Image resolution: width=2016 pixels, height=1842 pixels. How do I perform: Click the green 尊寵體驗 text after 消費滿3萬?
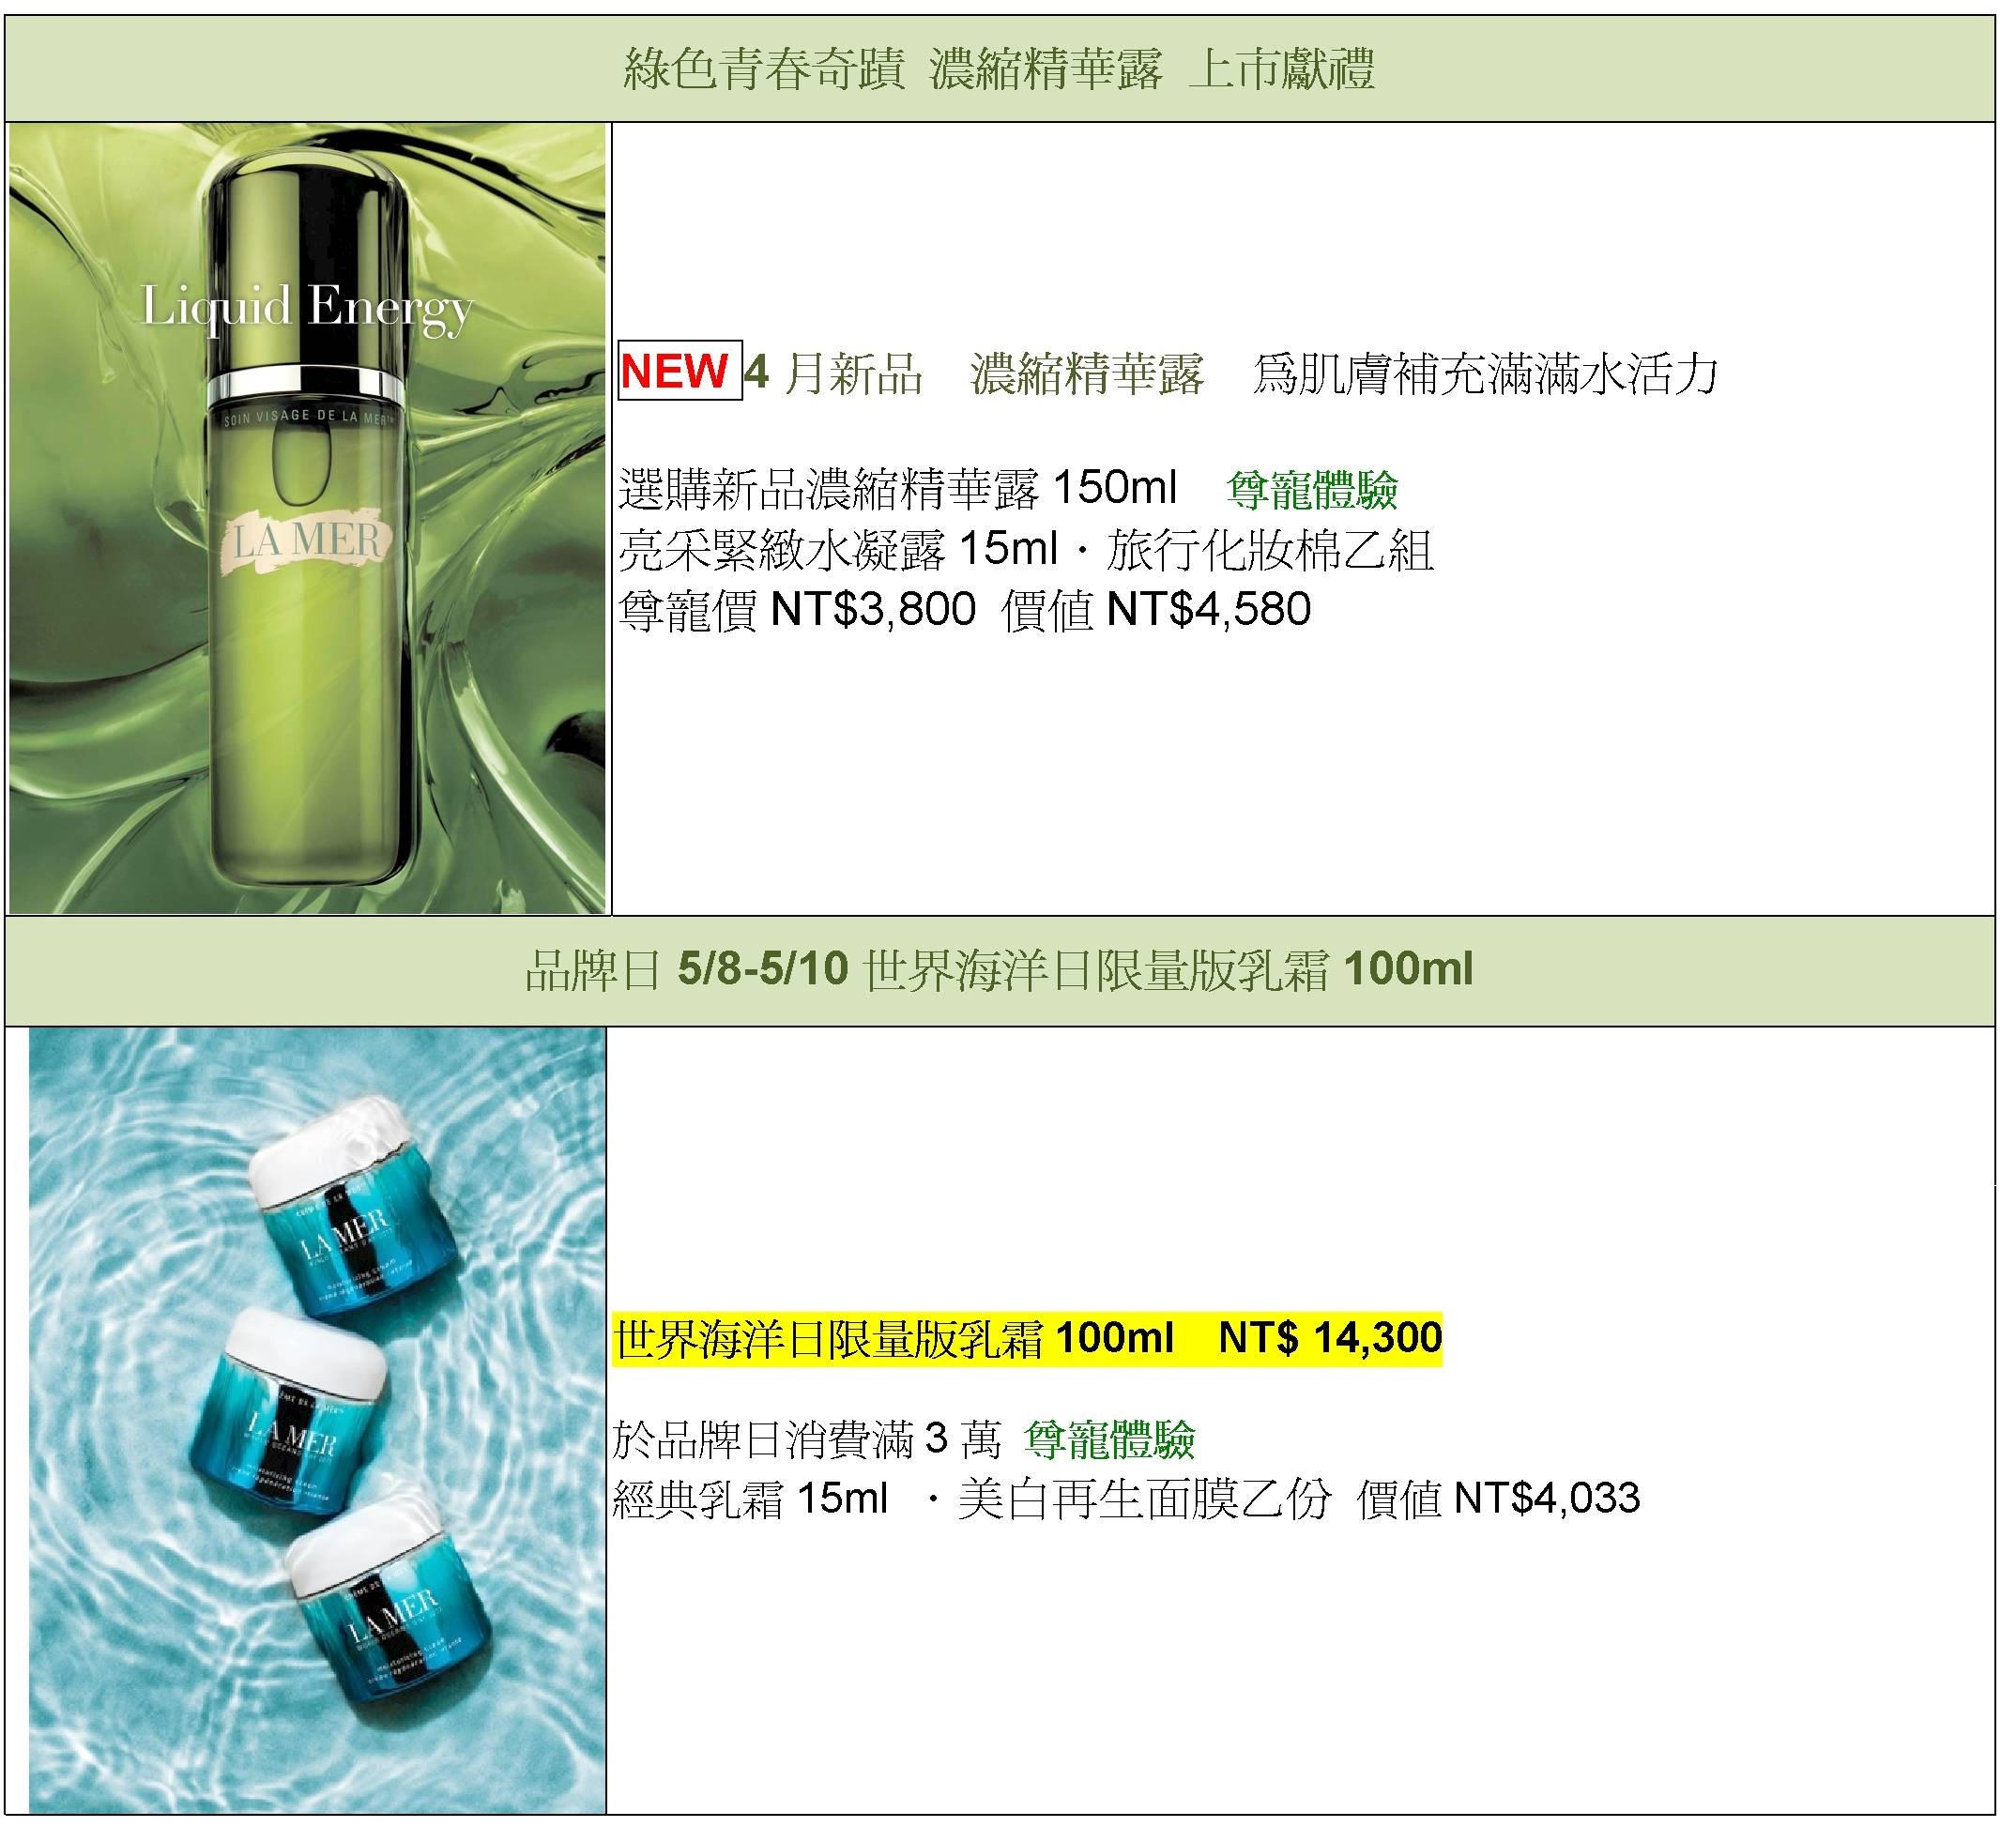click(x=1110, y=1440)
